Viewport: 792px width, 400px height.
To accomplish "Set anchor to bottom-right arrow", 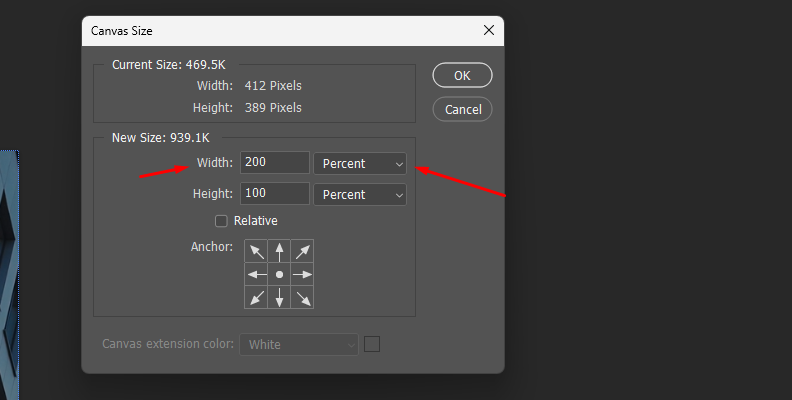I will [302, 297].
